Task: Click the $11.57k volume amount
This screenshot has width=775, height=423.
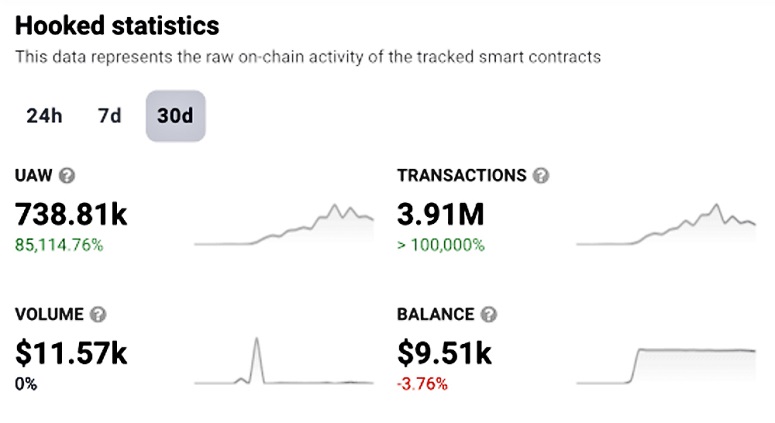Action: [71, 352]
